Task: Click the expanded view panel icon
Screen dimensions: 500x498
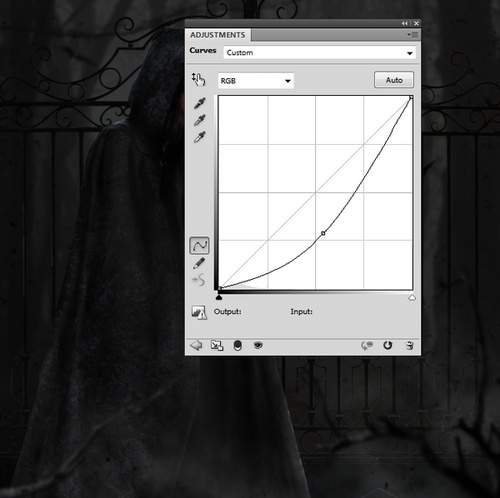Action: tap(217, 346)
